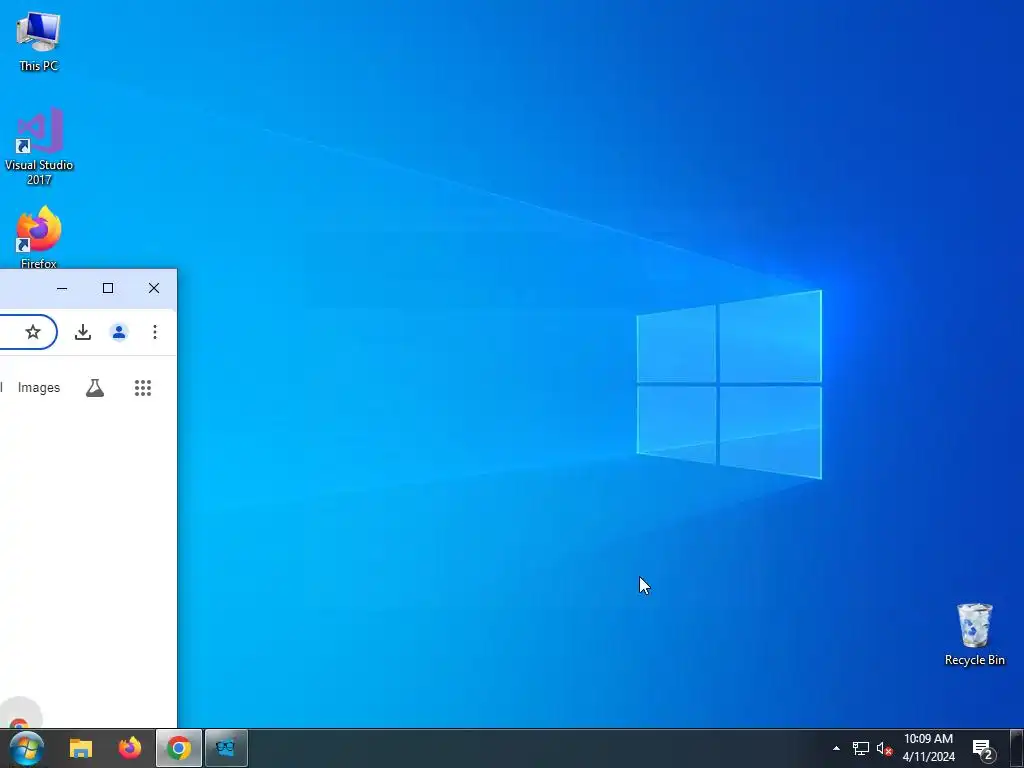Go to Google Images link

[x=39, y=387]
